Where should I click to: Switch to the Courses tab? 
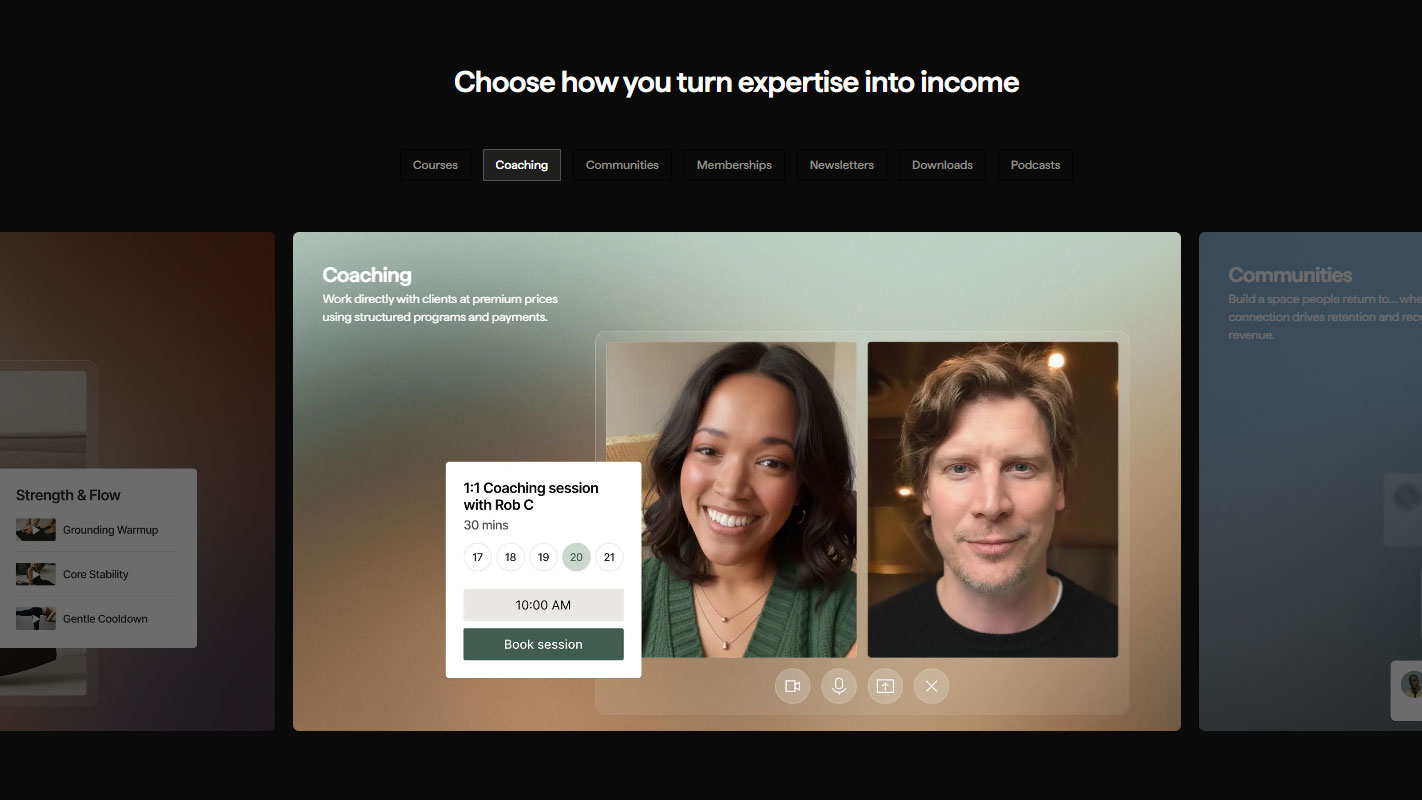tap(435, 165)
